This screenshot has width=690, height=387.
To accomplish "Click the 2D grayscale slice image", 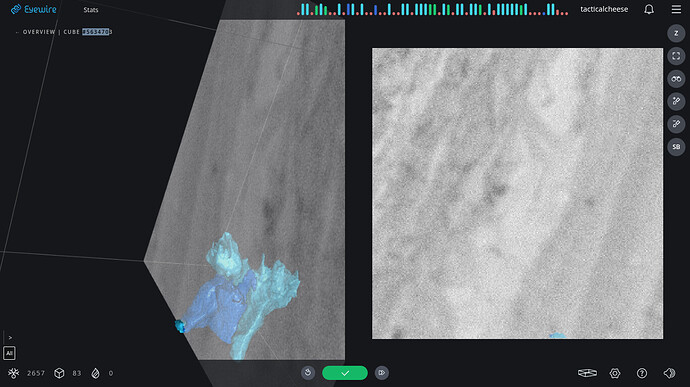I will tap(518, 193).
